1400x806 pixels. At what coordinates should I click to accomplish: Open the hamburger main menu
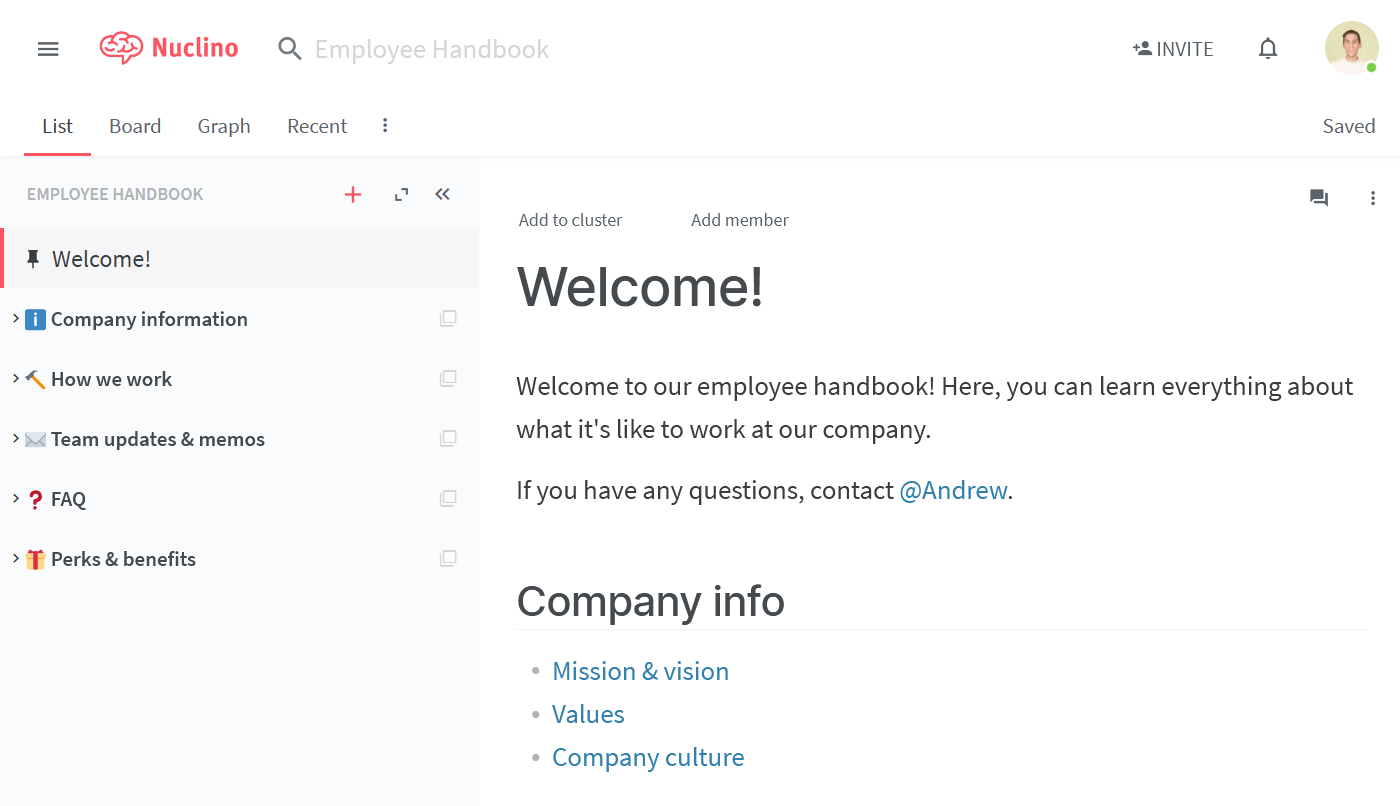point(48,49)
